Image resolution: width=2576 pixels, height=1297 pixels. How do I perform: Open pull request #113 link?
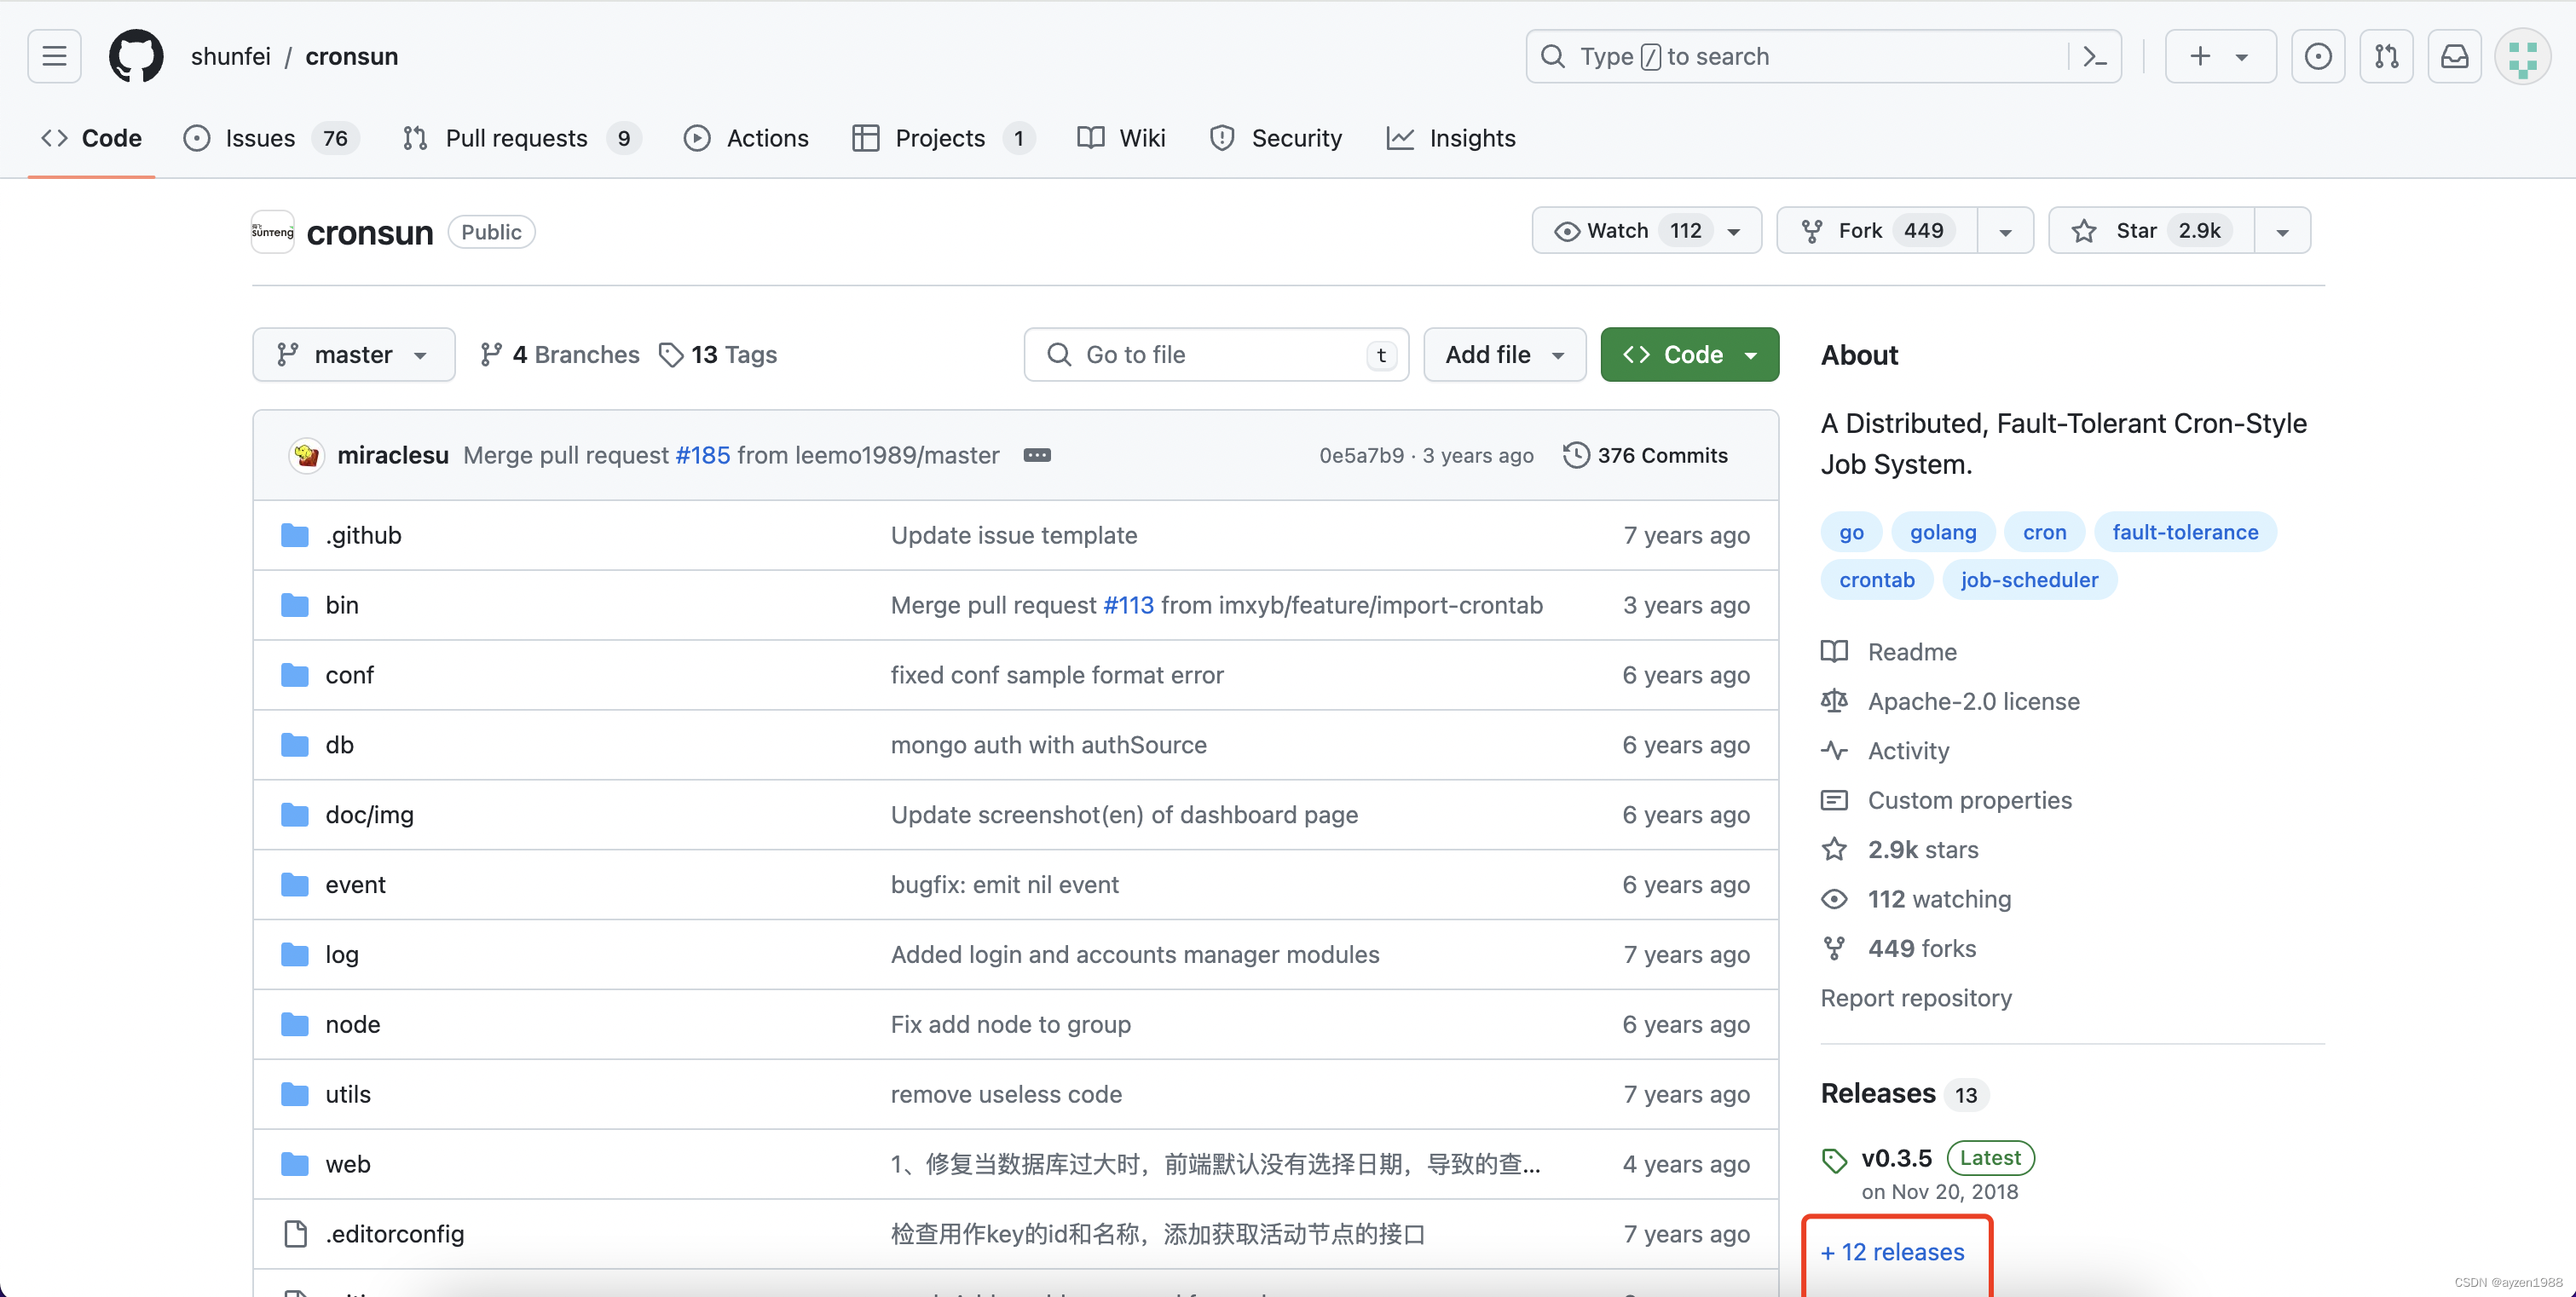tap(1128, 605)
